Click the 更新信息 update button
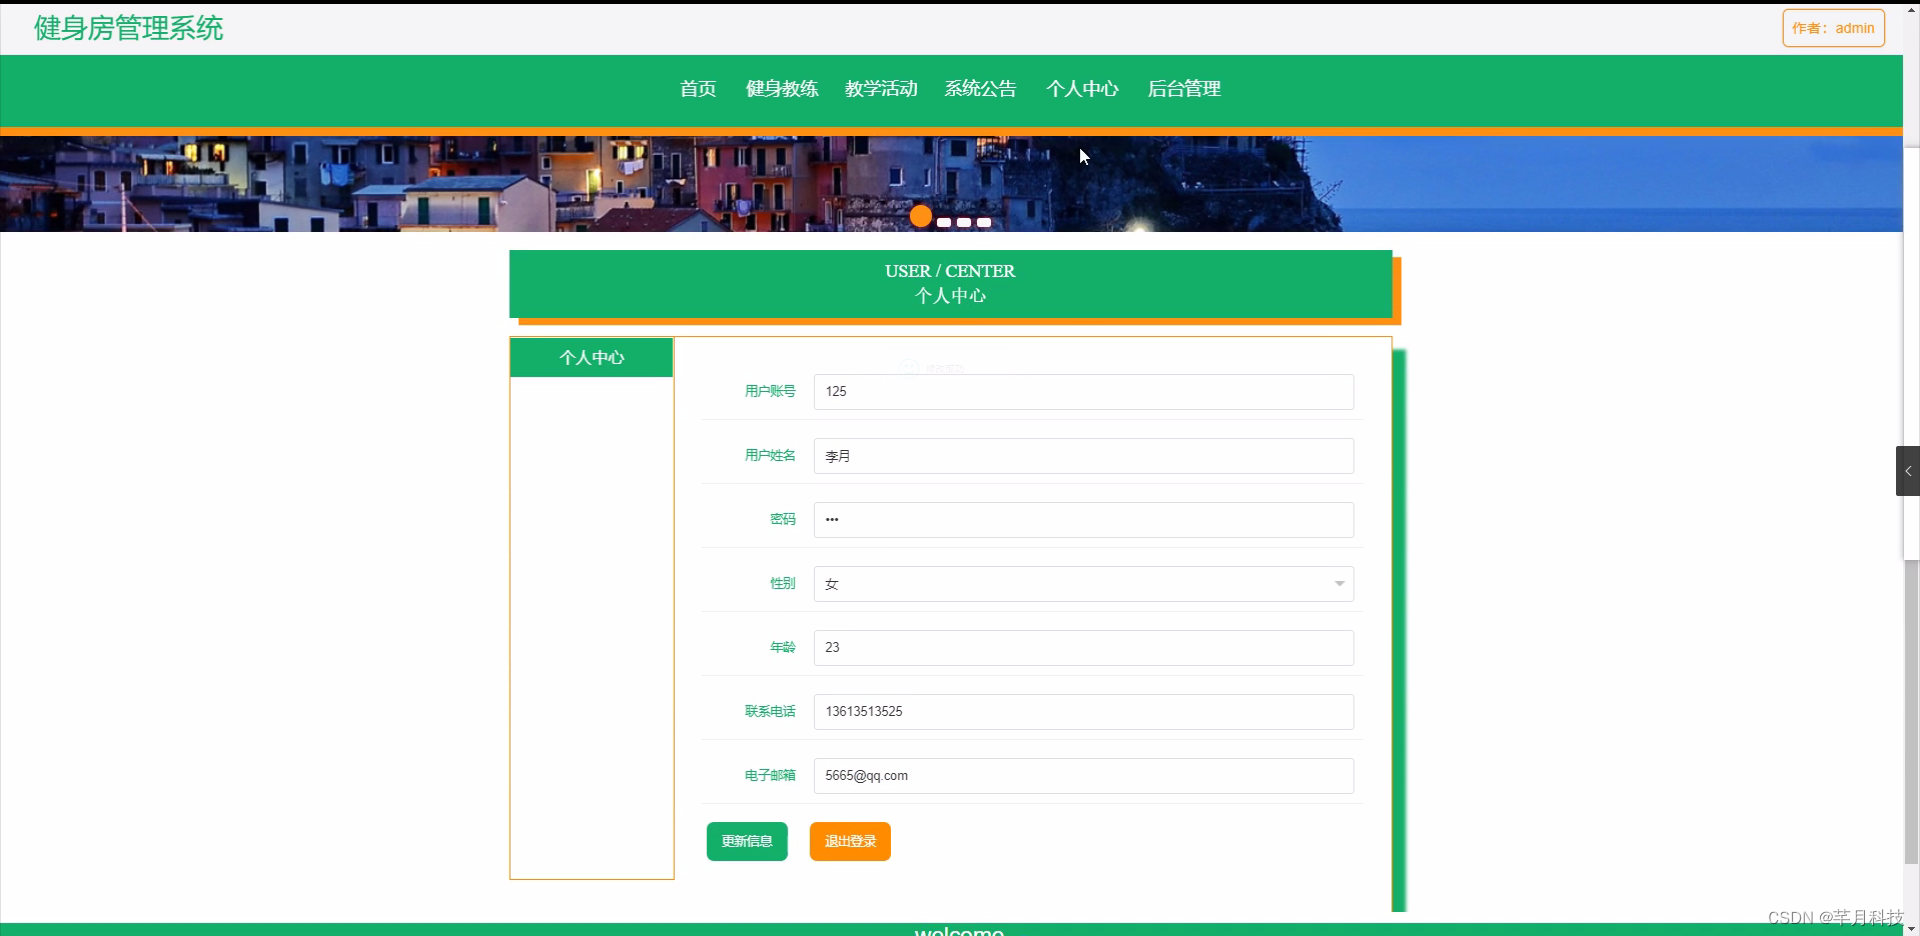 [x=746, y=841]
